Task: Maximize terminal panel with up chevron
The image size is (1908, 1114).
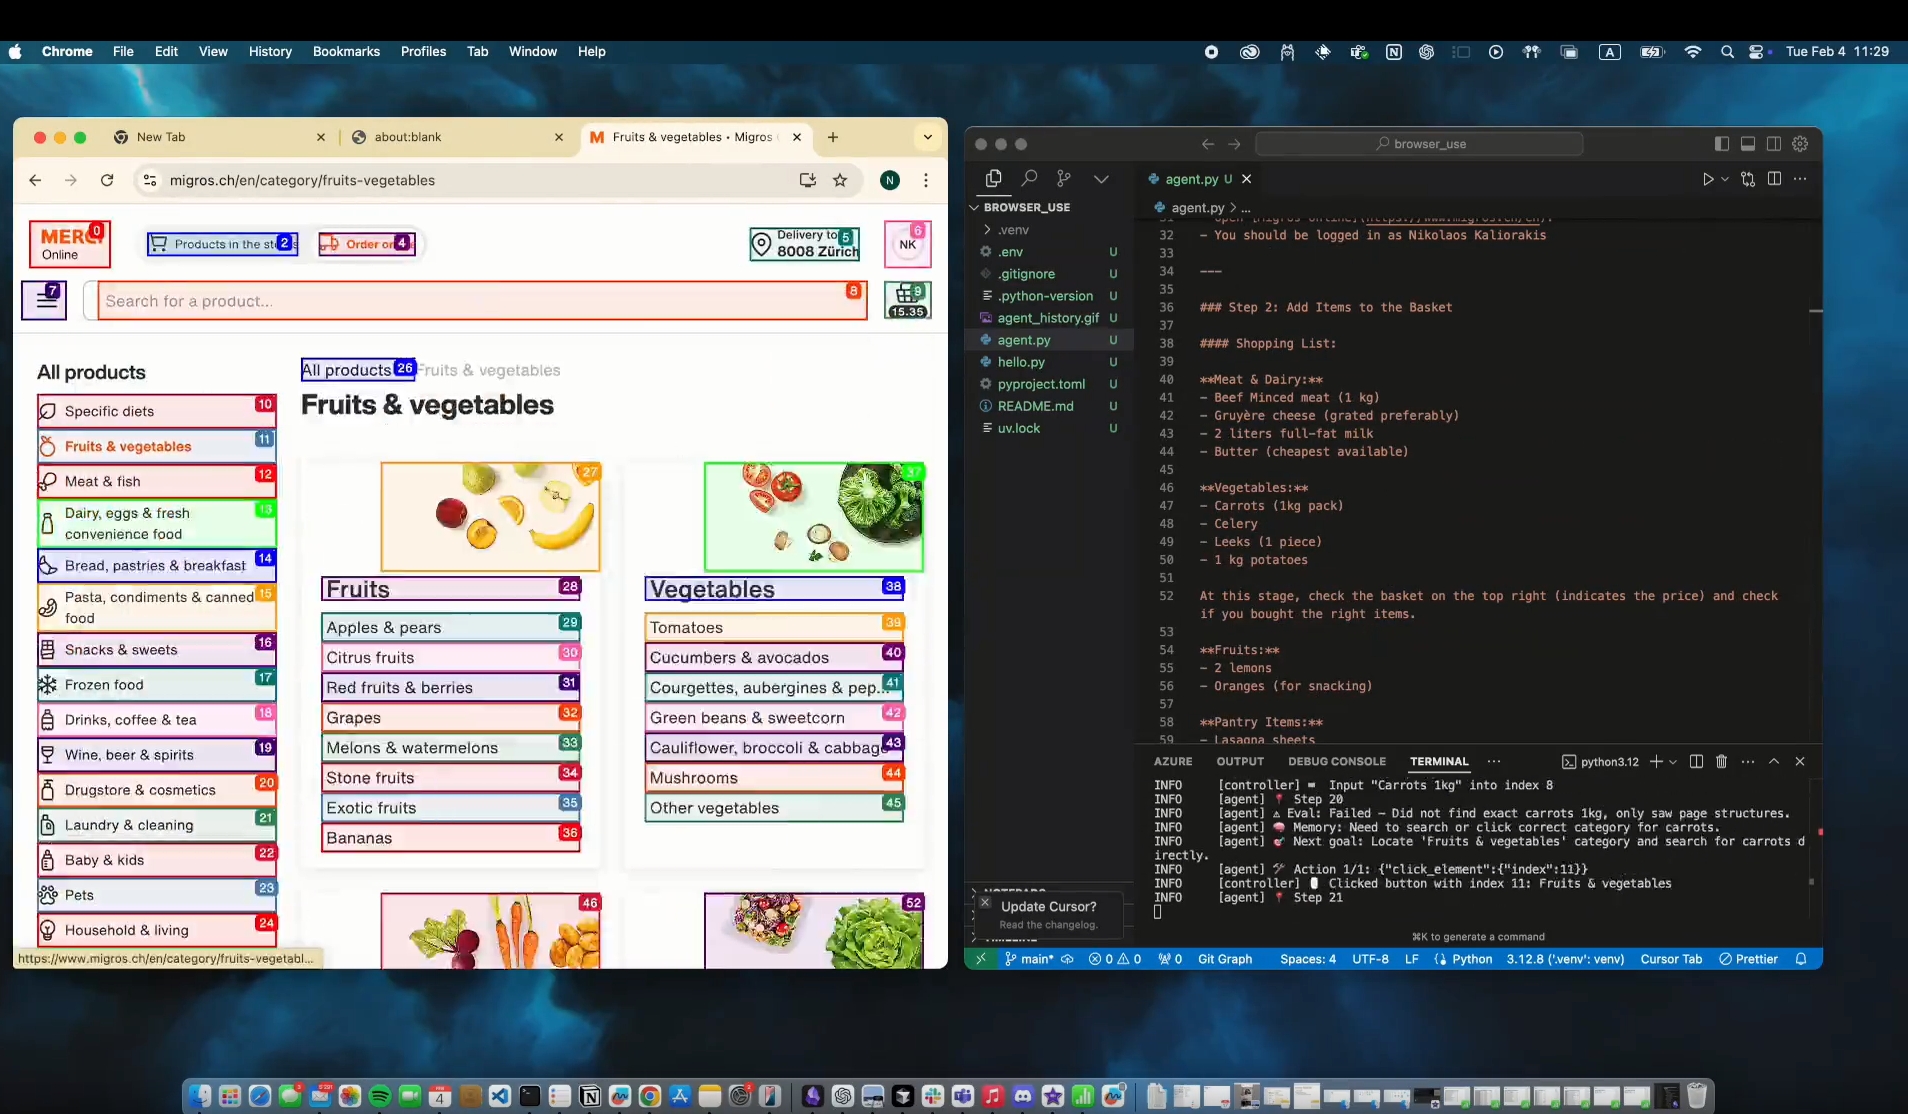Action: point(1774,761)
